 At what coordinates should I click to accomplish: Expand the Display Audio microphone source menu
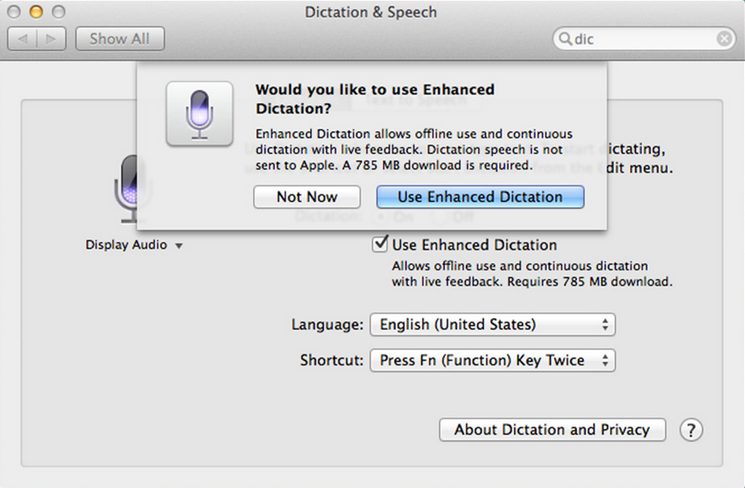coord(134,245)
